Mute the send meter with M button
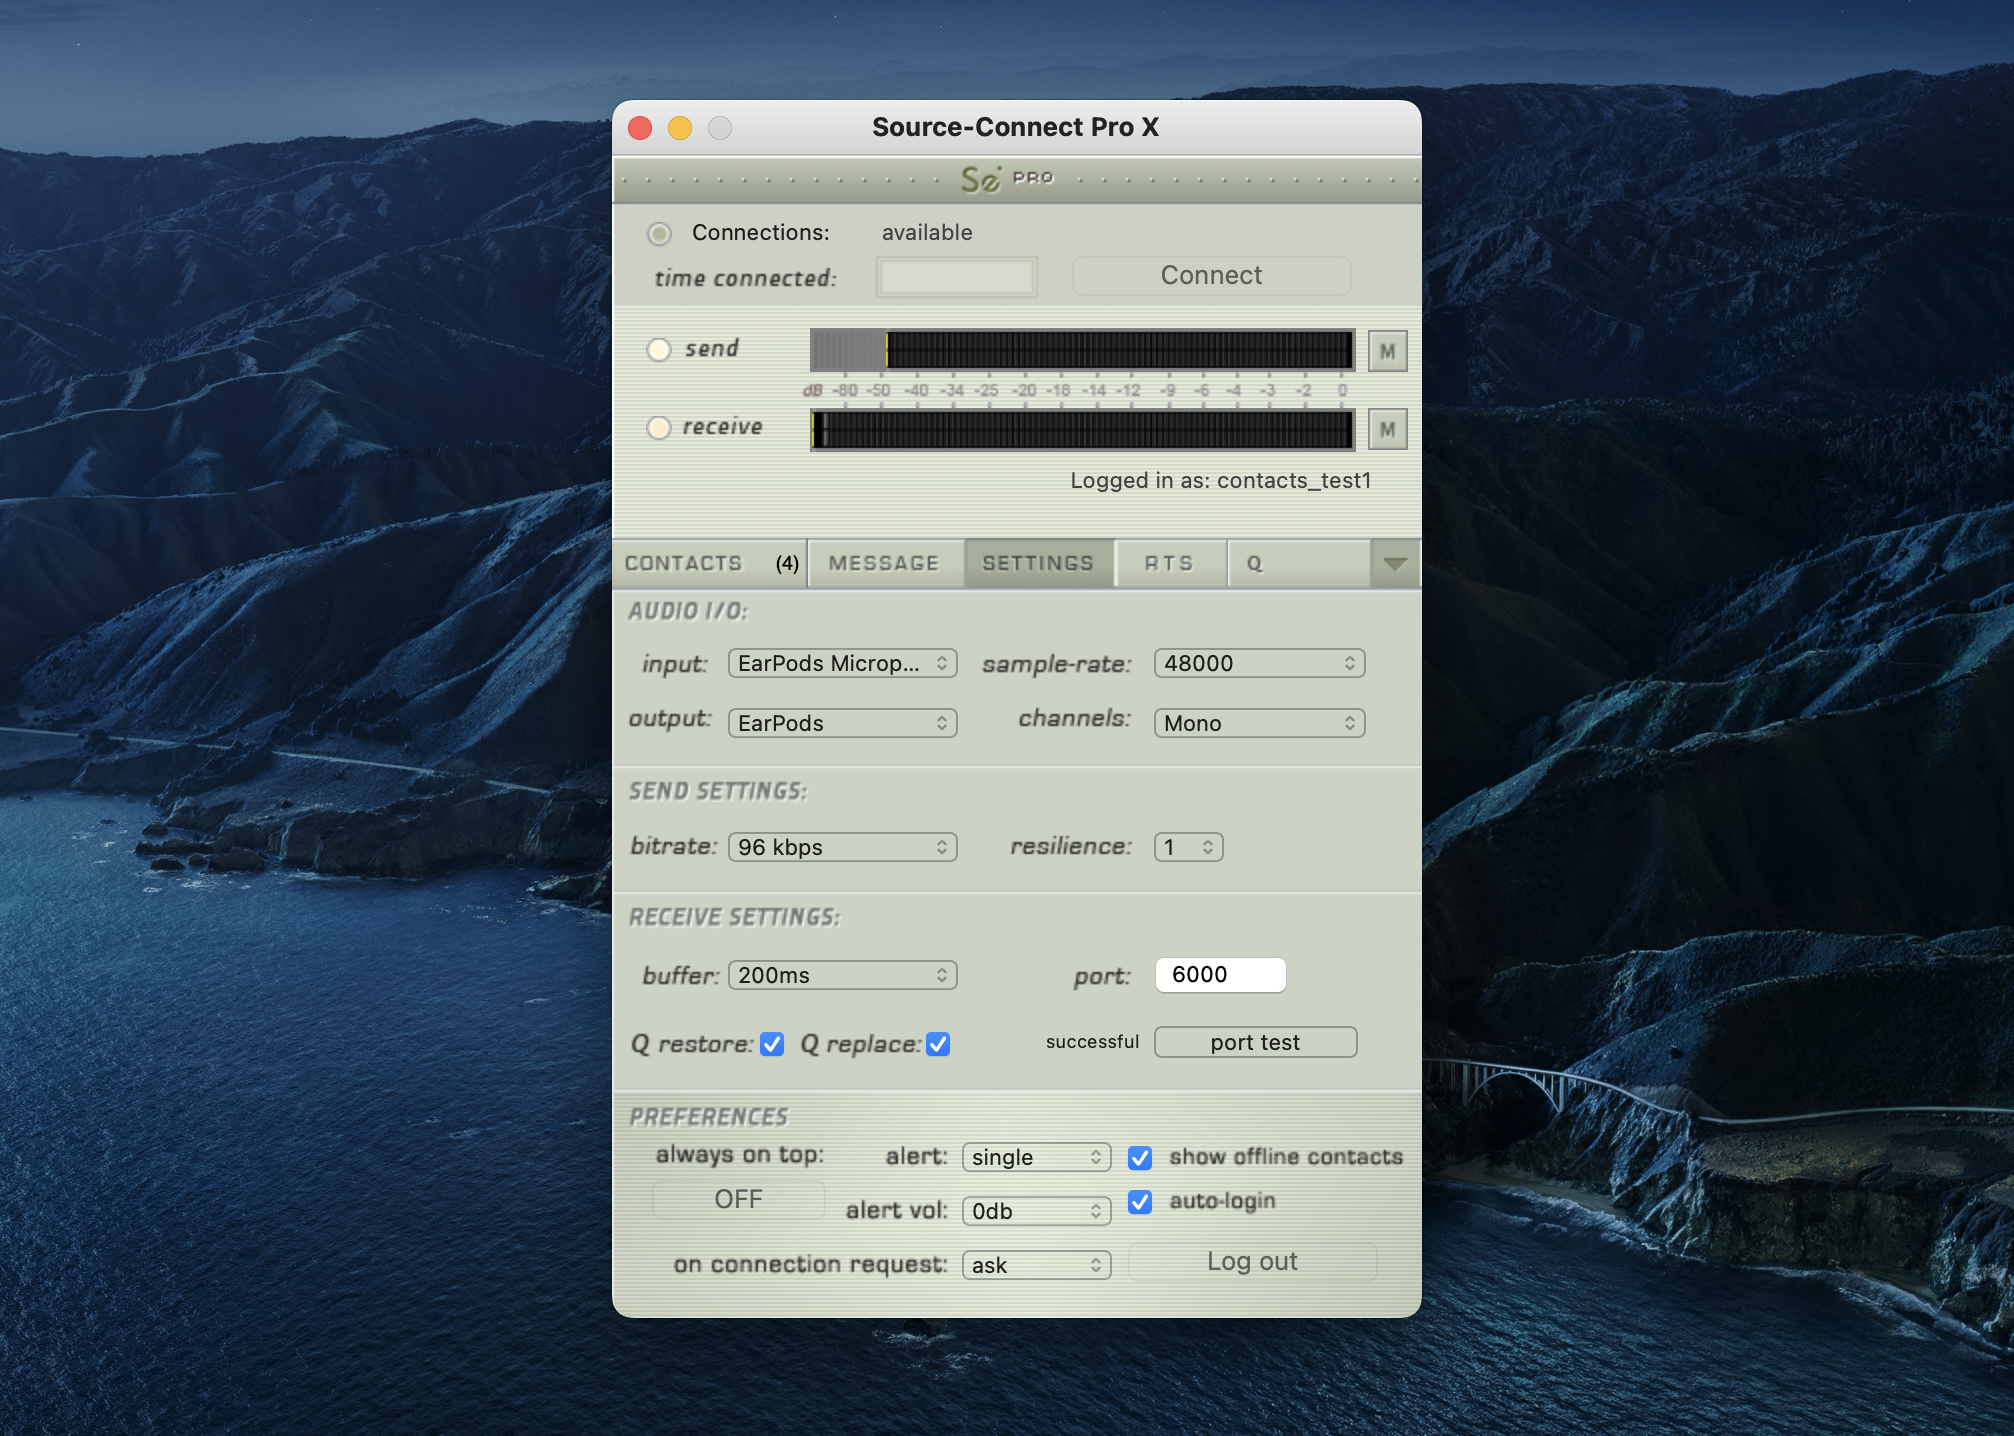This screenshot has width=2014, height=1436. pos(1387,351)
